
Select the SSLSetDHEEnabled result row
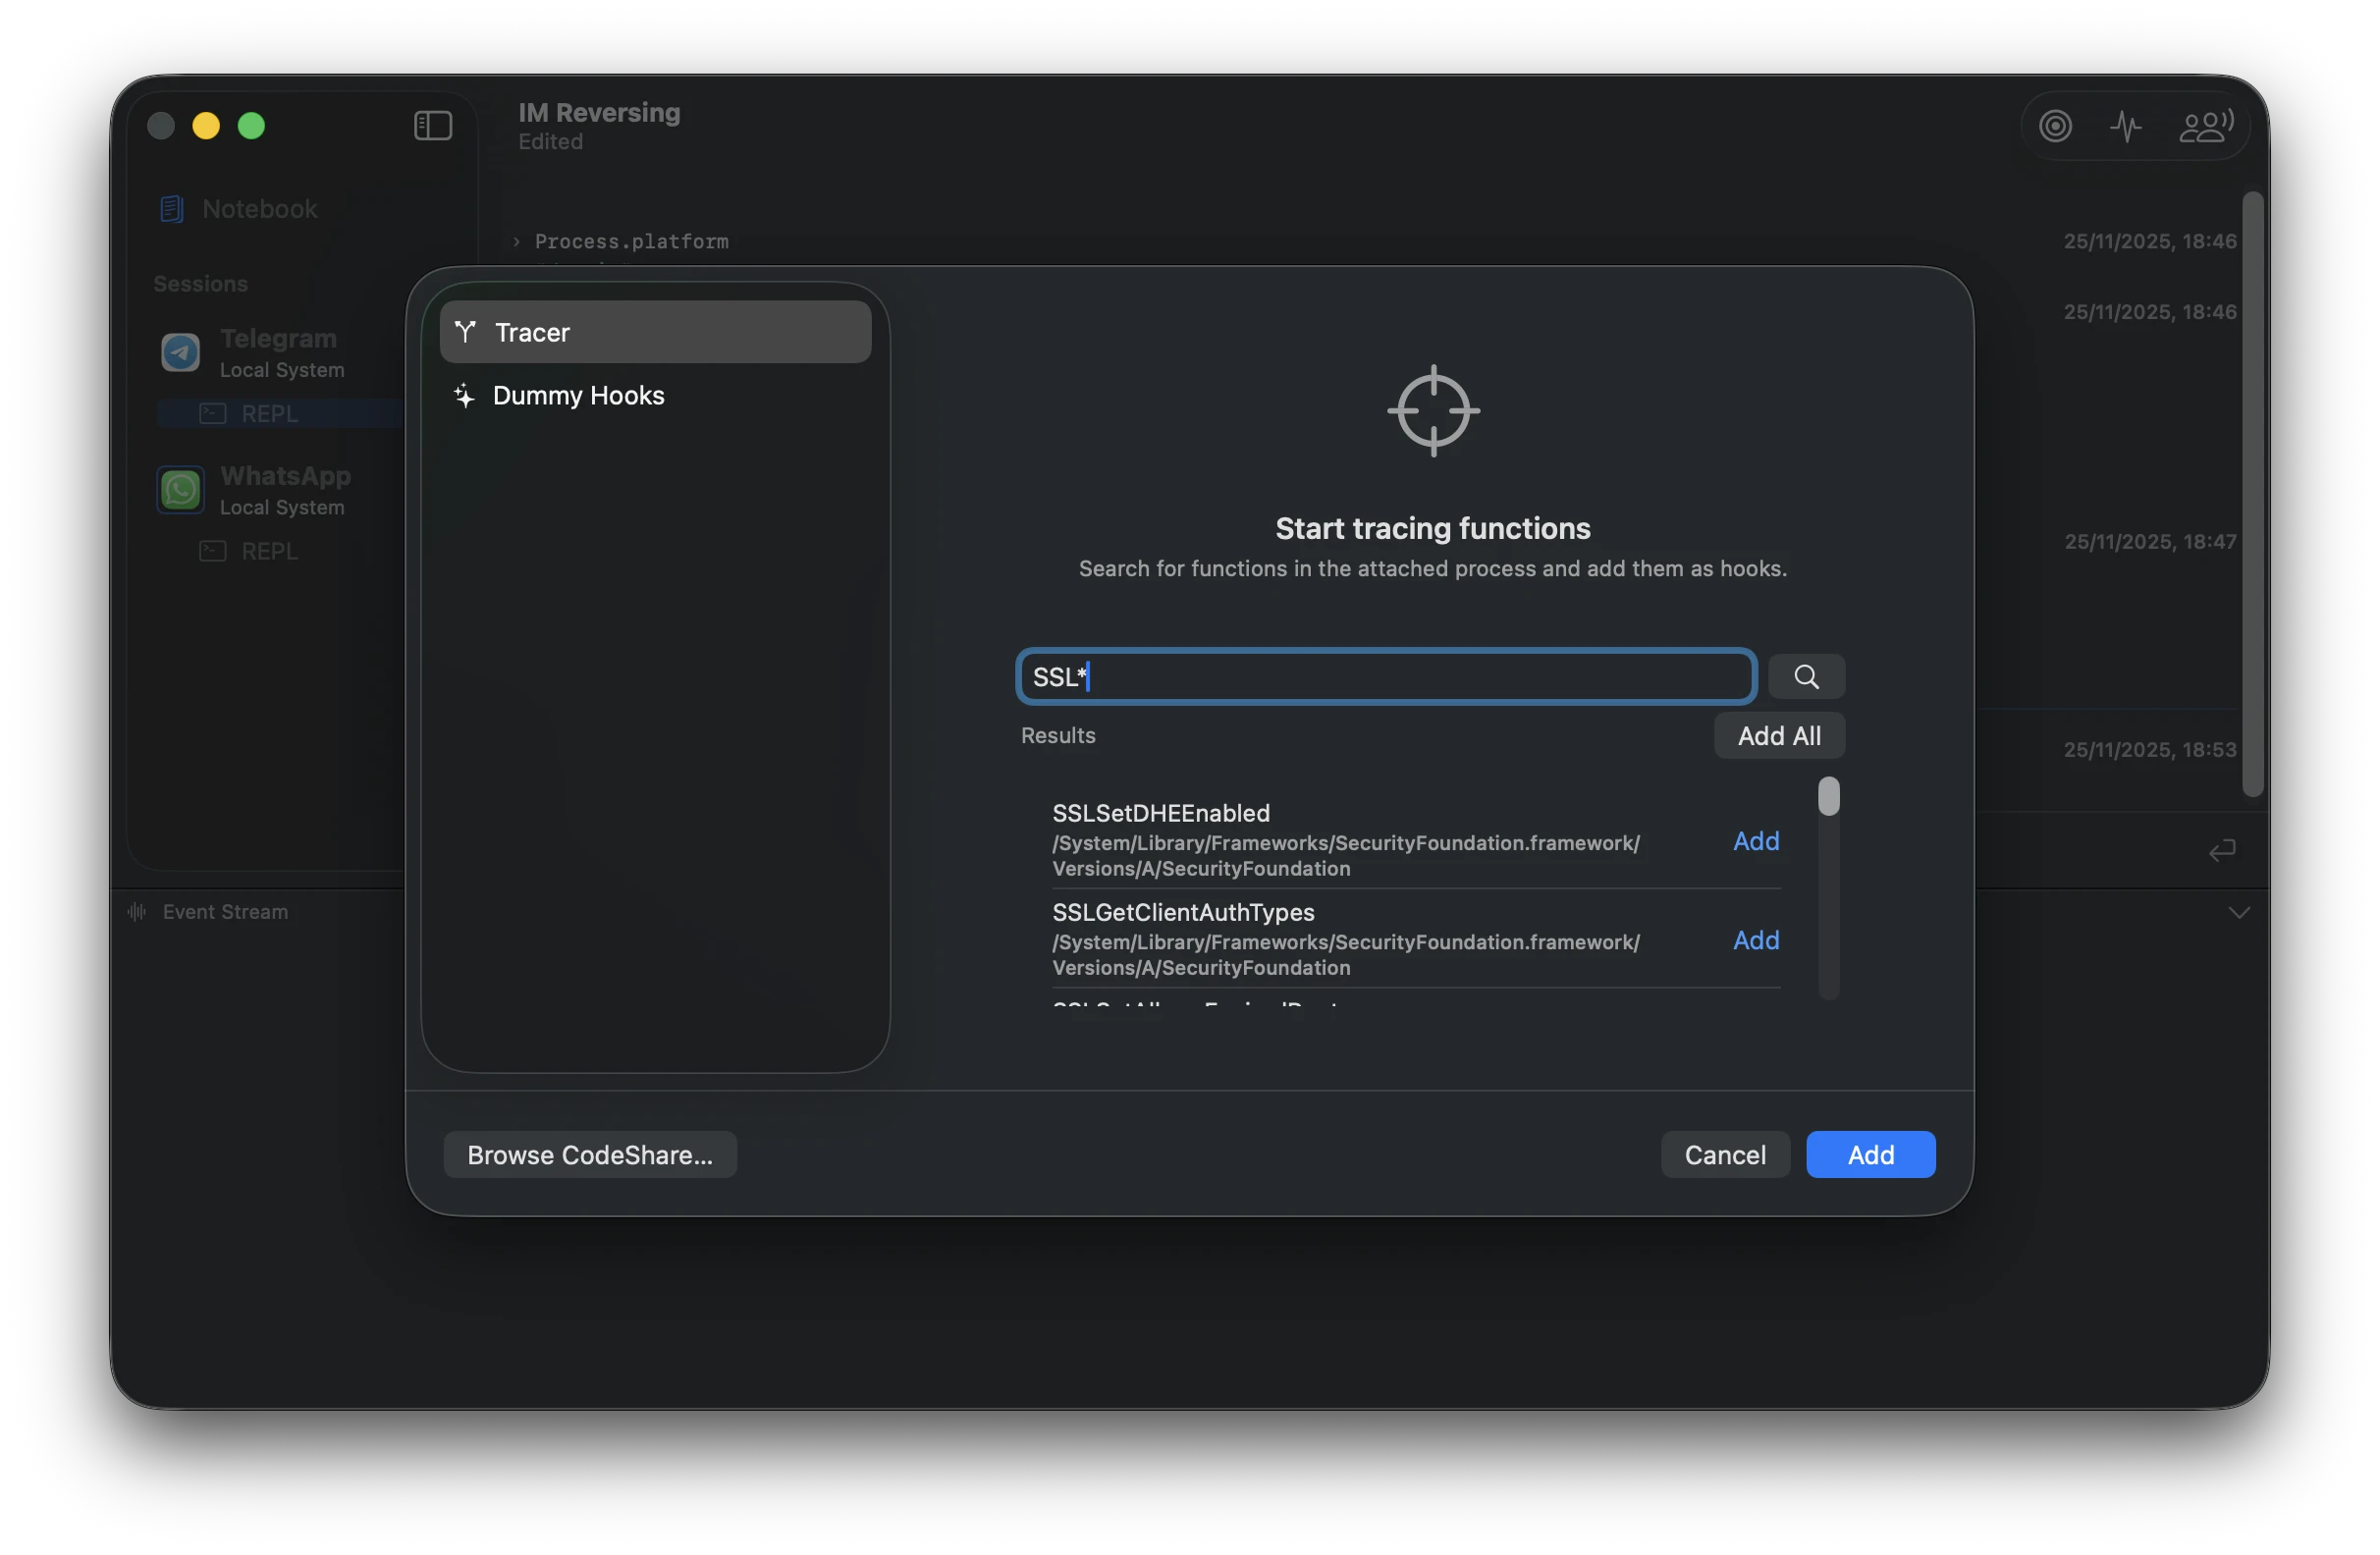coord(1416,840)
